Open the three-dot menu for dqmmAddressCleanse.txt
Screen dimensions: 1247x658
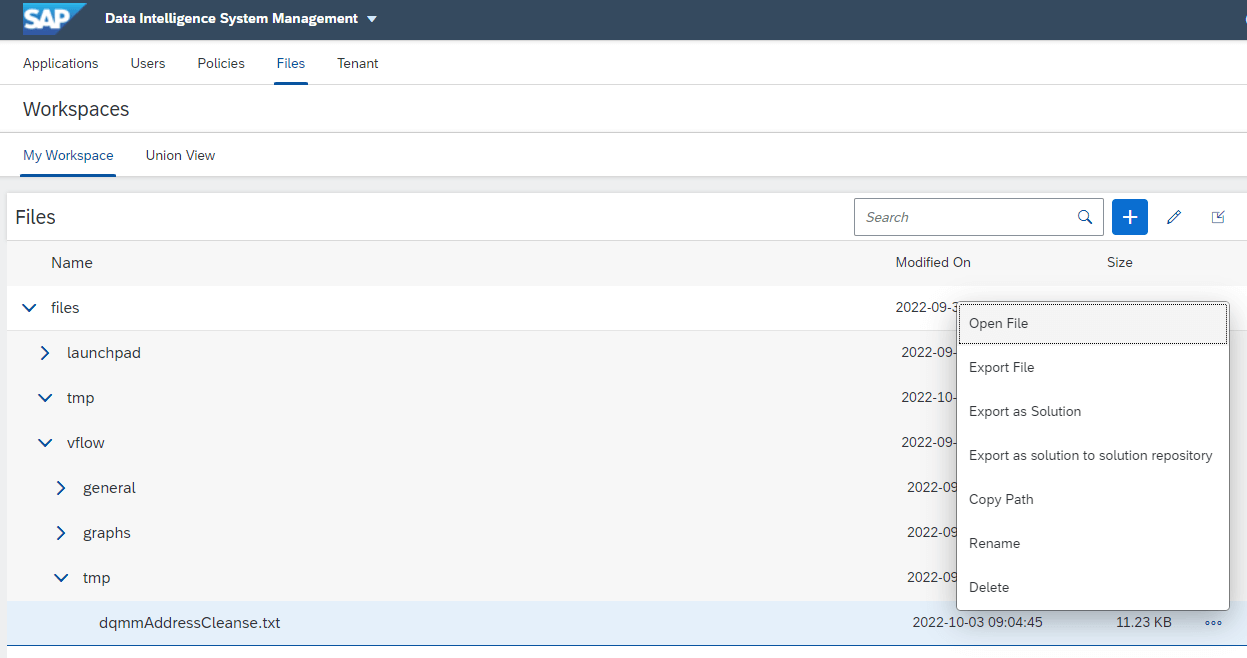1214,623
